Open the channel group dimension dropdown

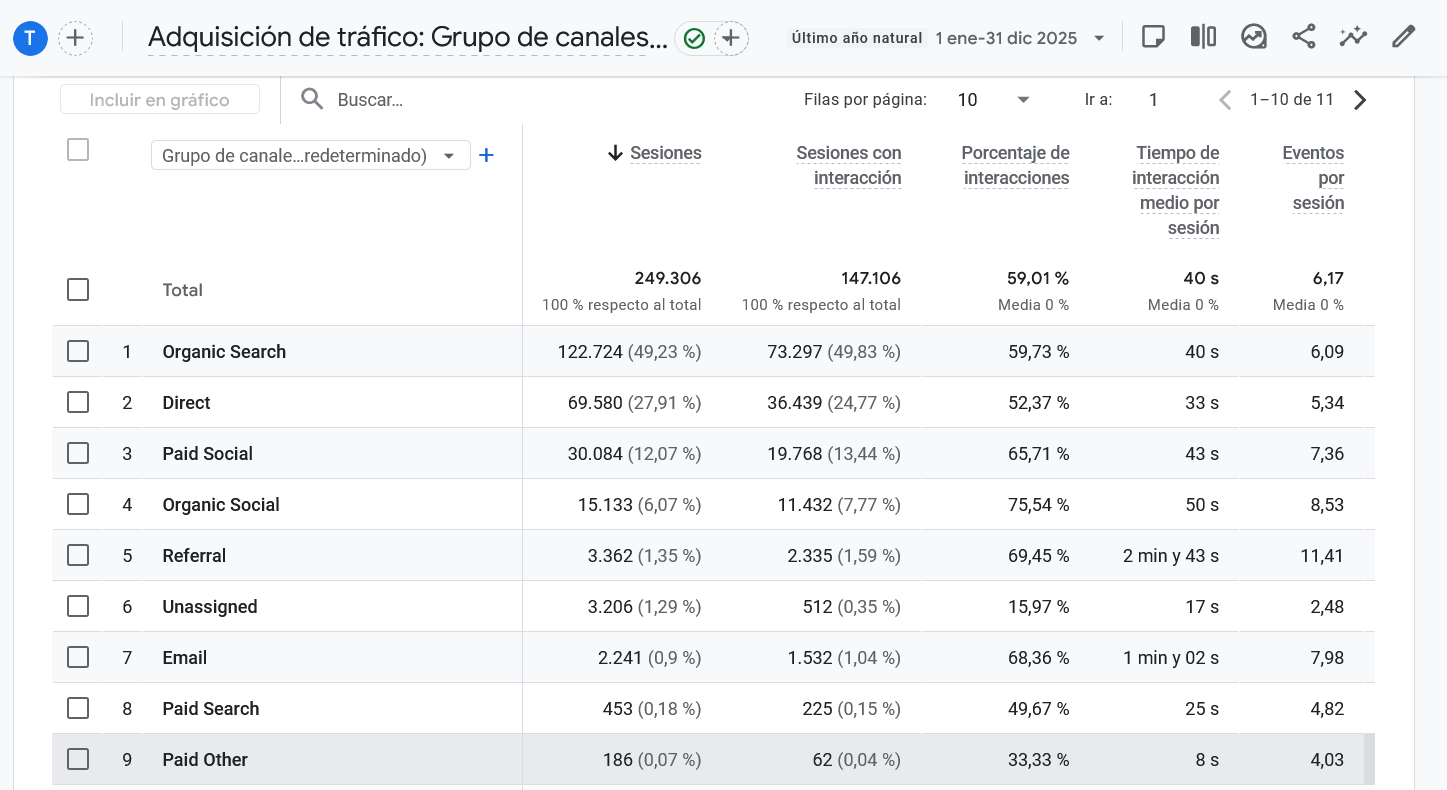tap(310, 156)
